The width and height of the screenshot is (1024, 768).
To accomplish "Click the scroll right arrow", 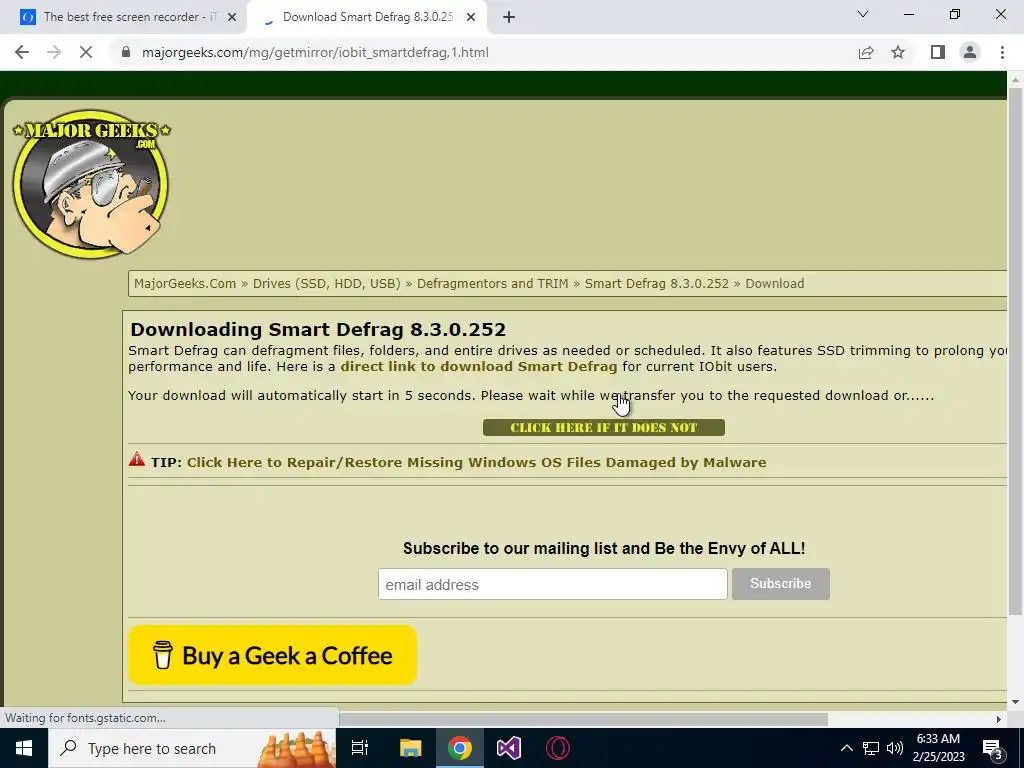I will click(x=999, y=719).
